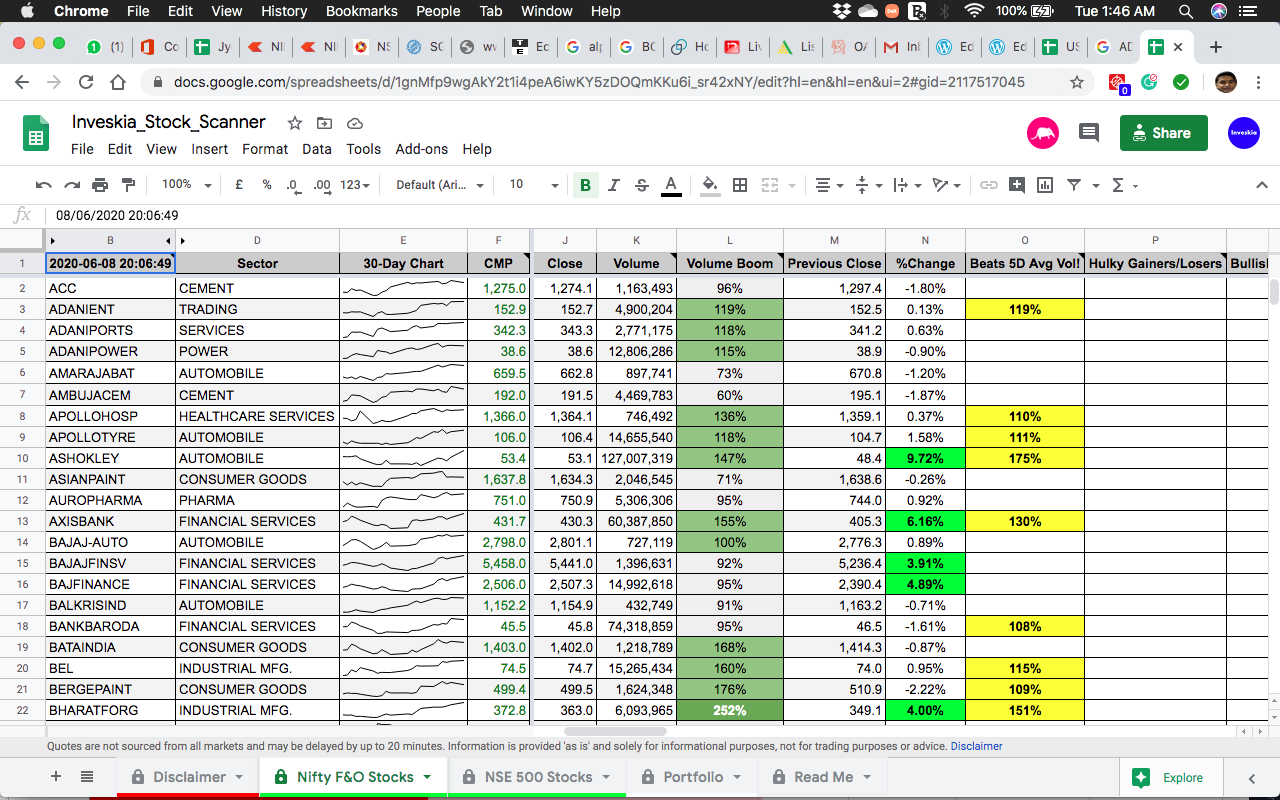
Task: Click inside the formula bar
Action: 300,214
